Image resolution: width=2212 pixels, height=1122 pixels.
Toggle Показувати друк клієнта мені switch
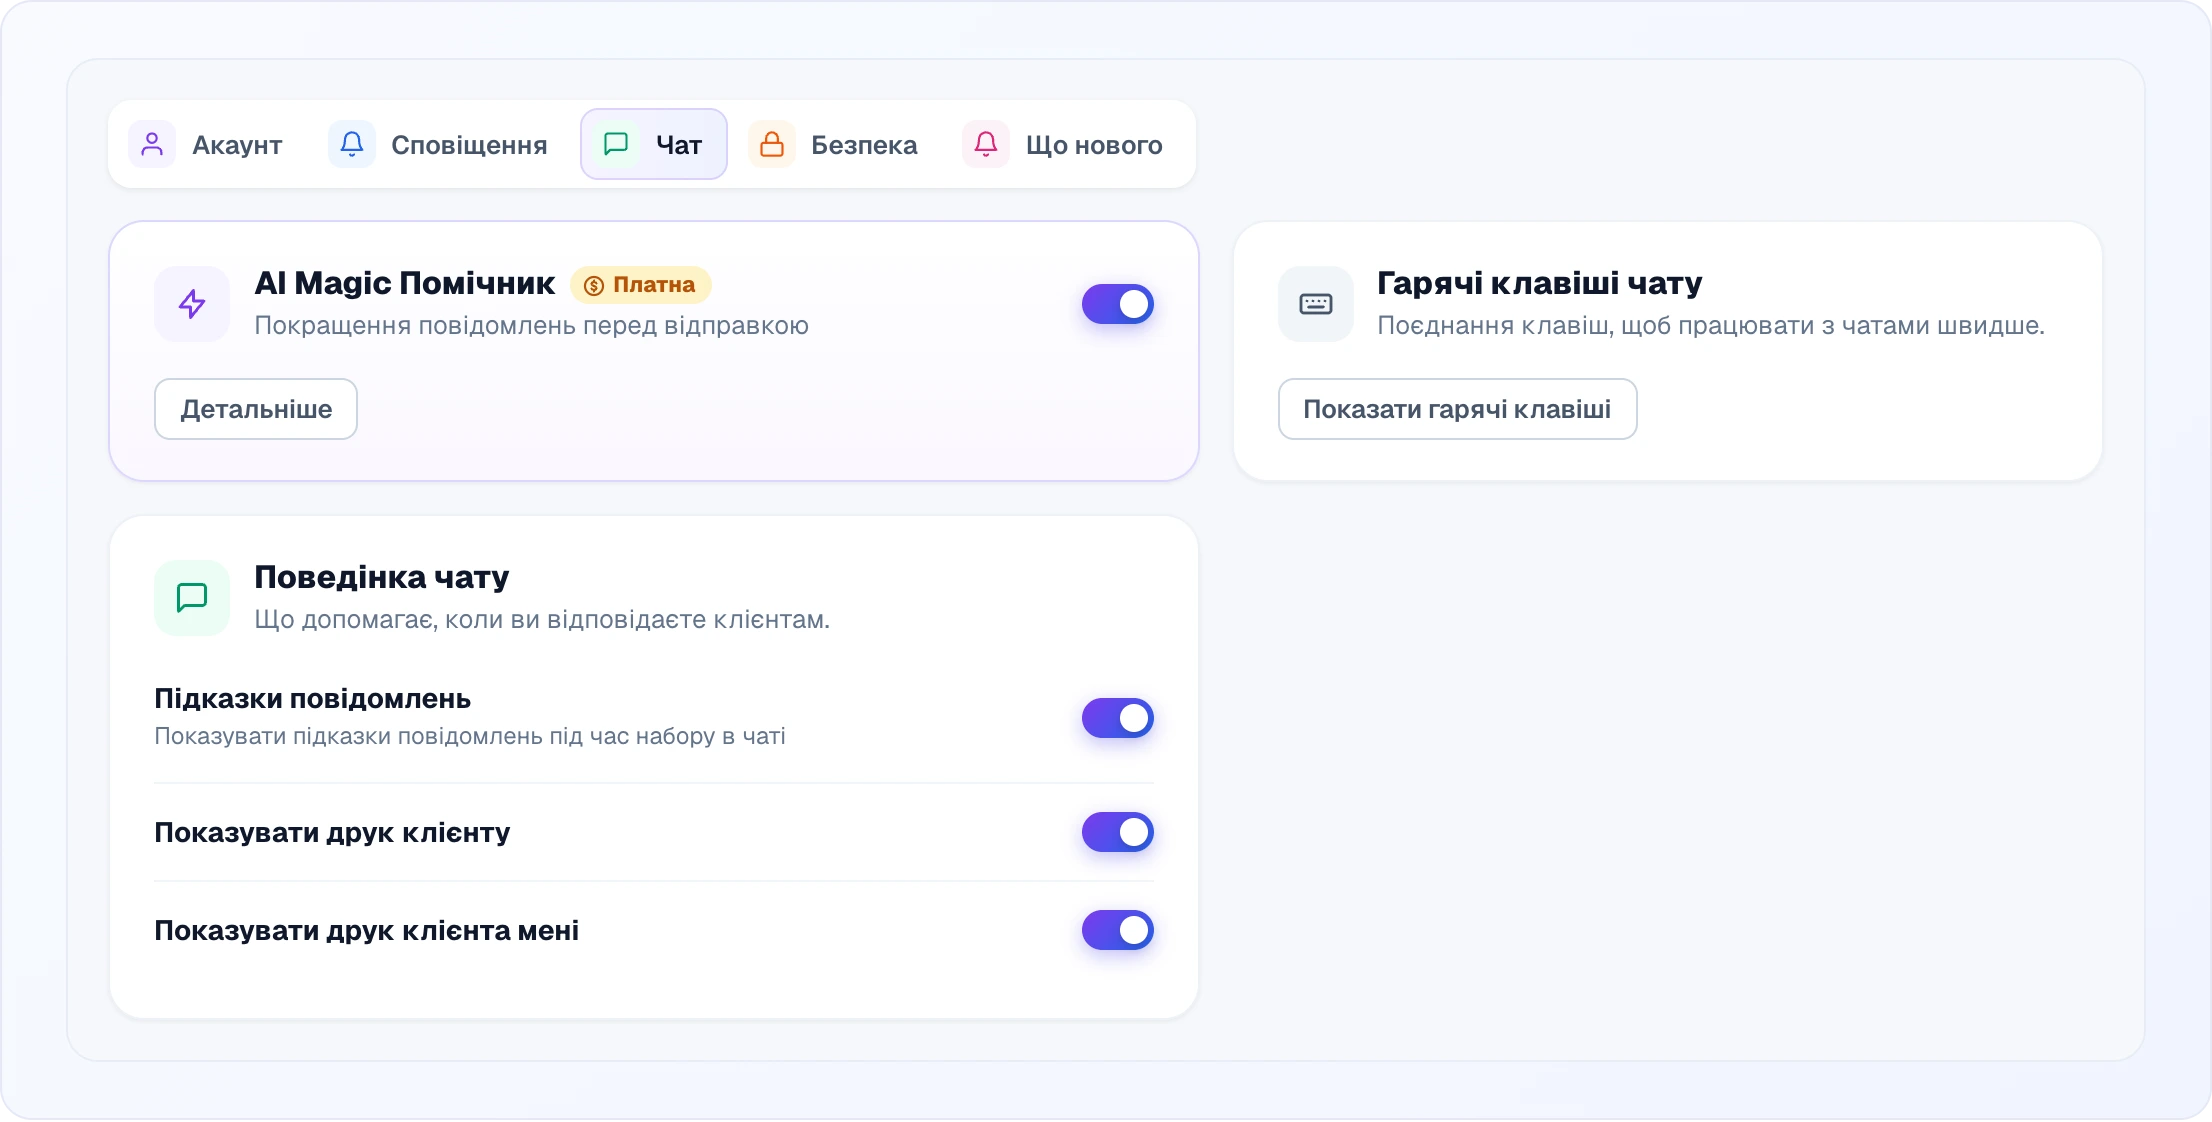click(1118, 930)
